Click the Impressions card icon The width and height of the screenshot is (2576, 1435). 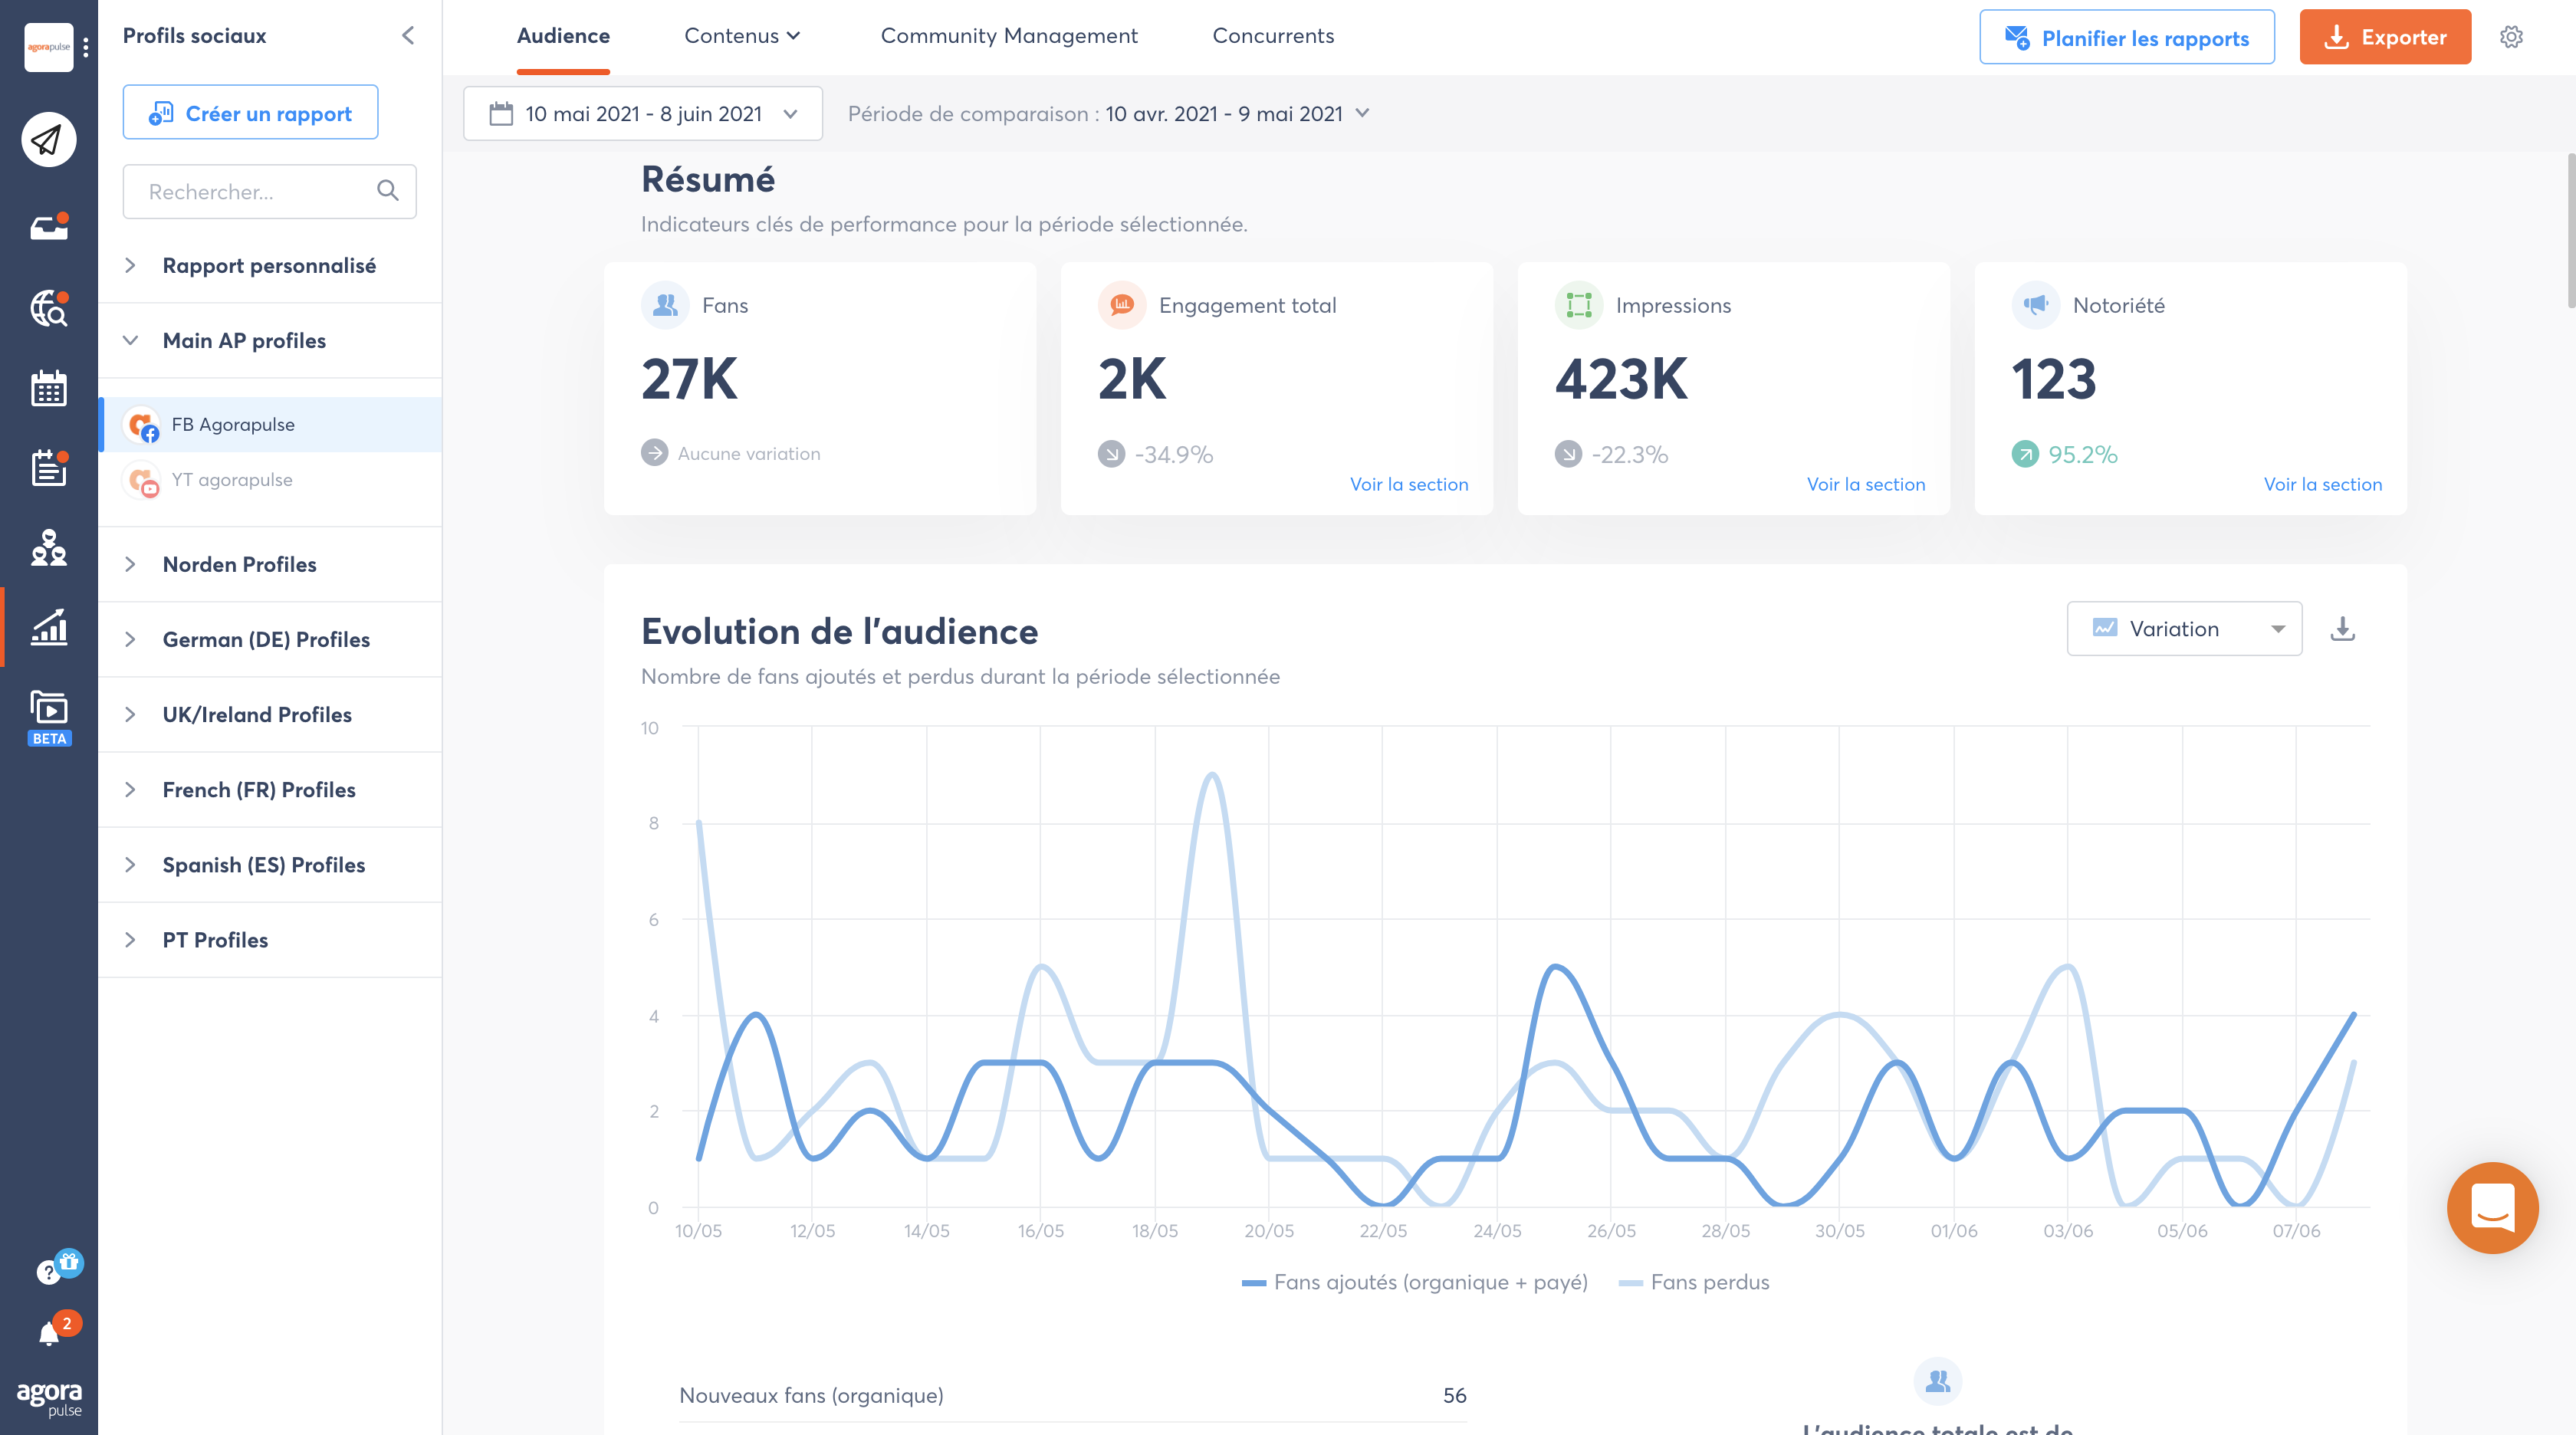click(x=1579, y=305)
